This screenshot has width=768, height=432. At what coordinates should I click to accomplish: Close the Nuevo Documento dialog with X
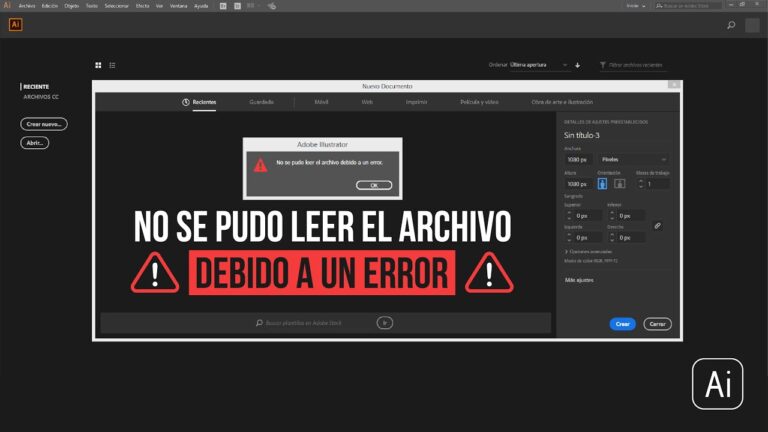(674, 85)
